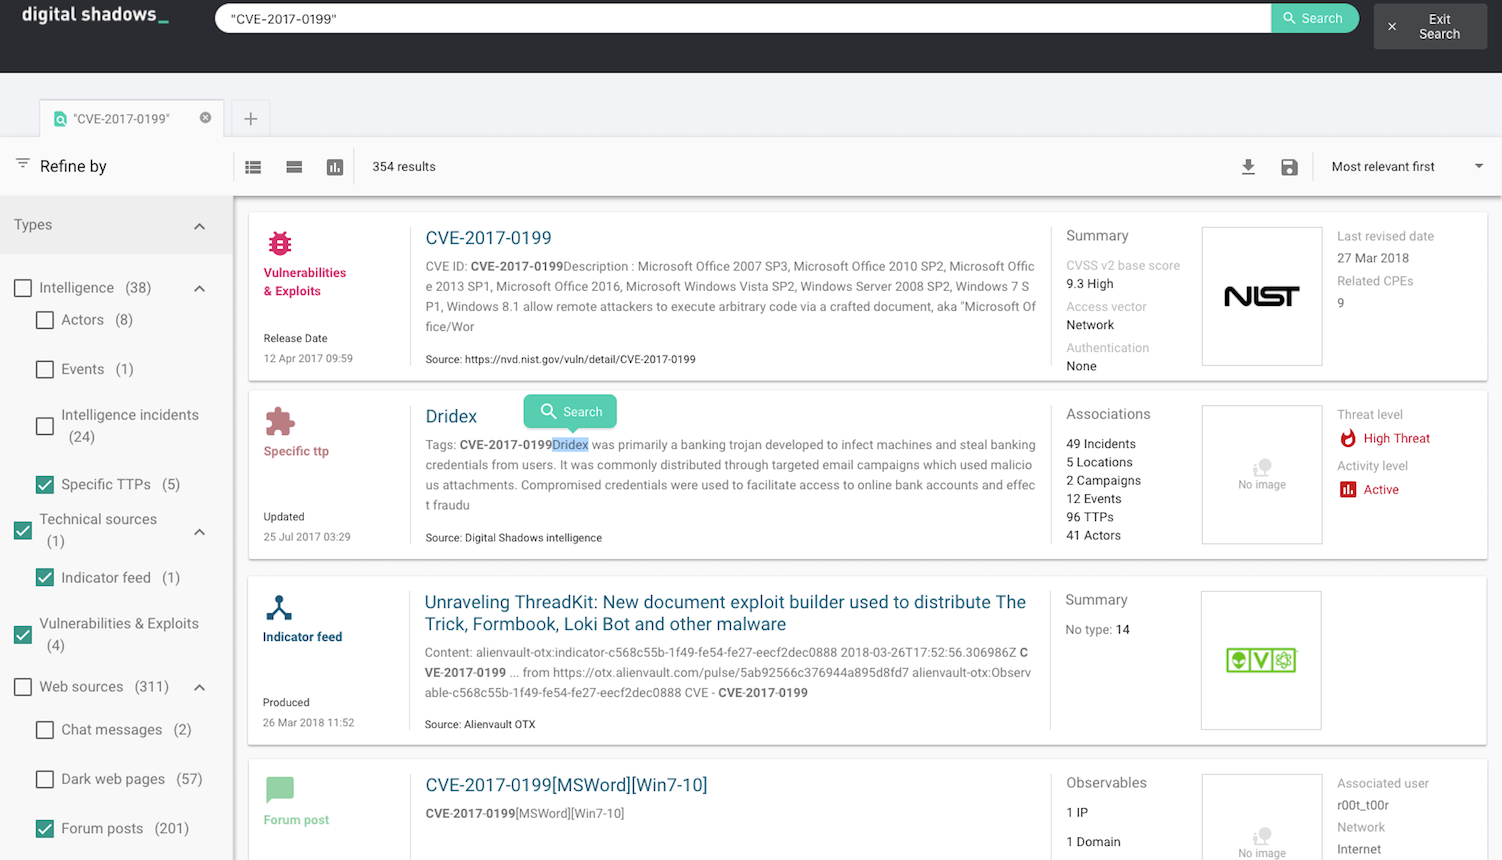Click the 5 Locations association

click(1099, 463)
